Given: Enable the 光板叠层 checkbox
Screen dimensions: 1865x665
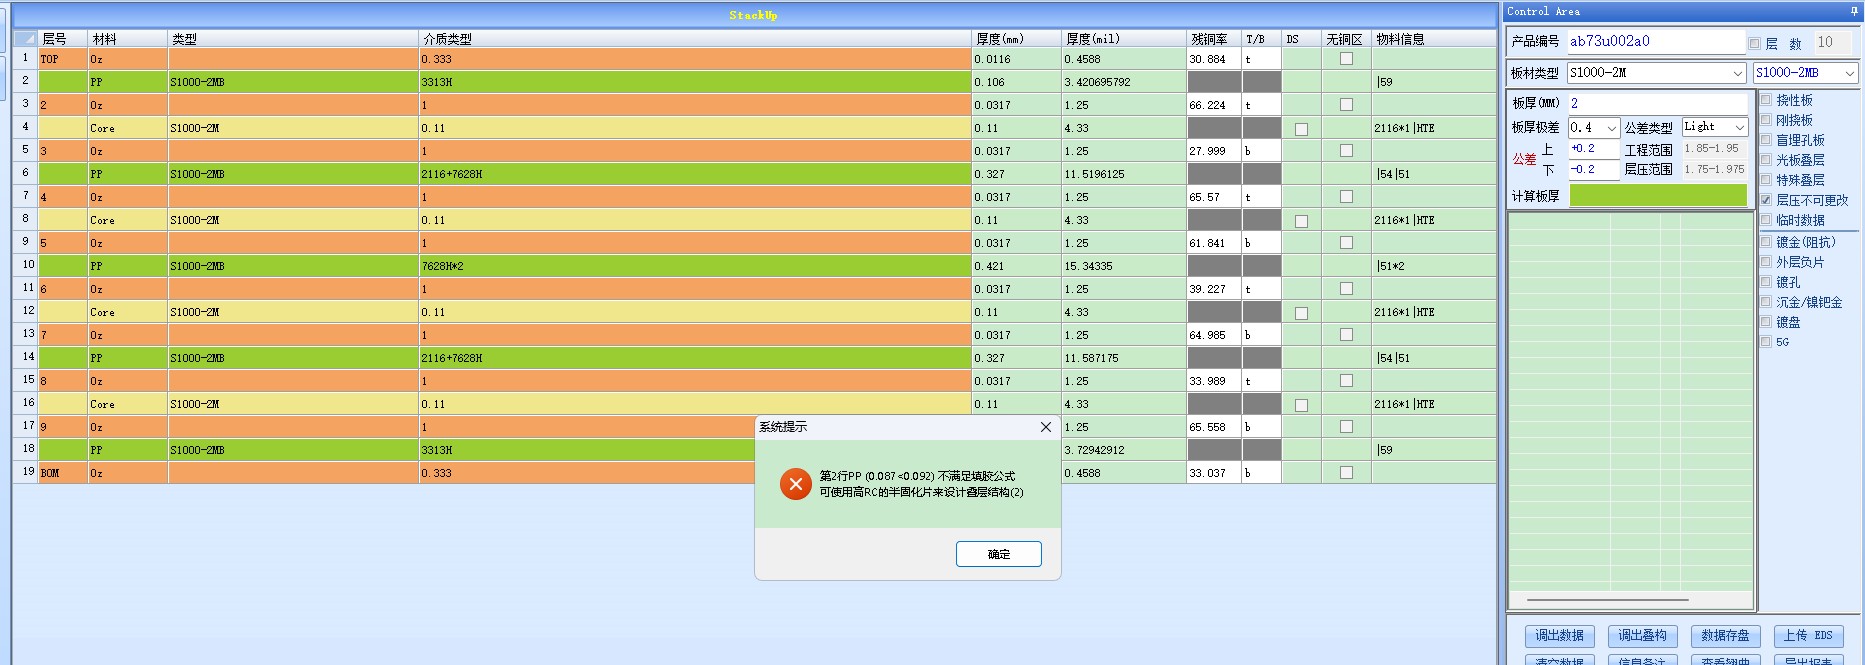Looking at the screenshot, I should [1766, 160].
